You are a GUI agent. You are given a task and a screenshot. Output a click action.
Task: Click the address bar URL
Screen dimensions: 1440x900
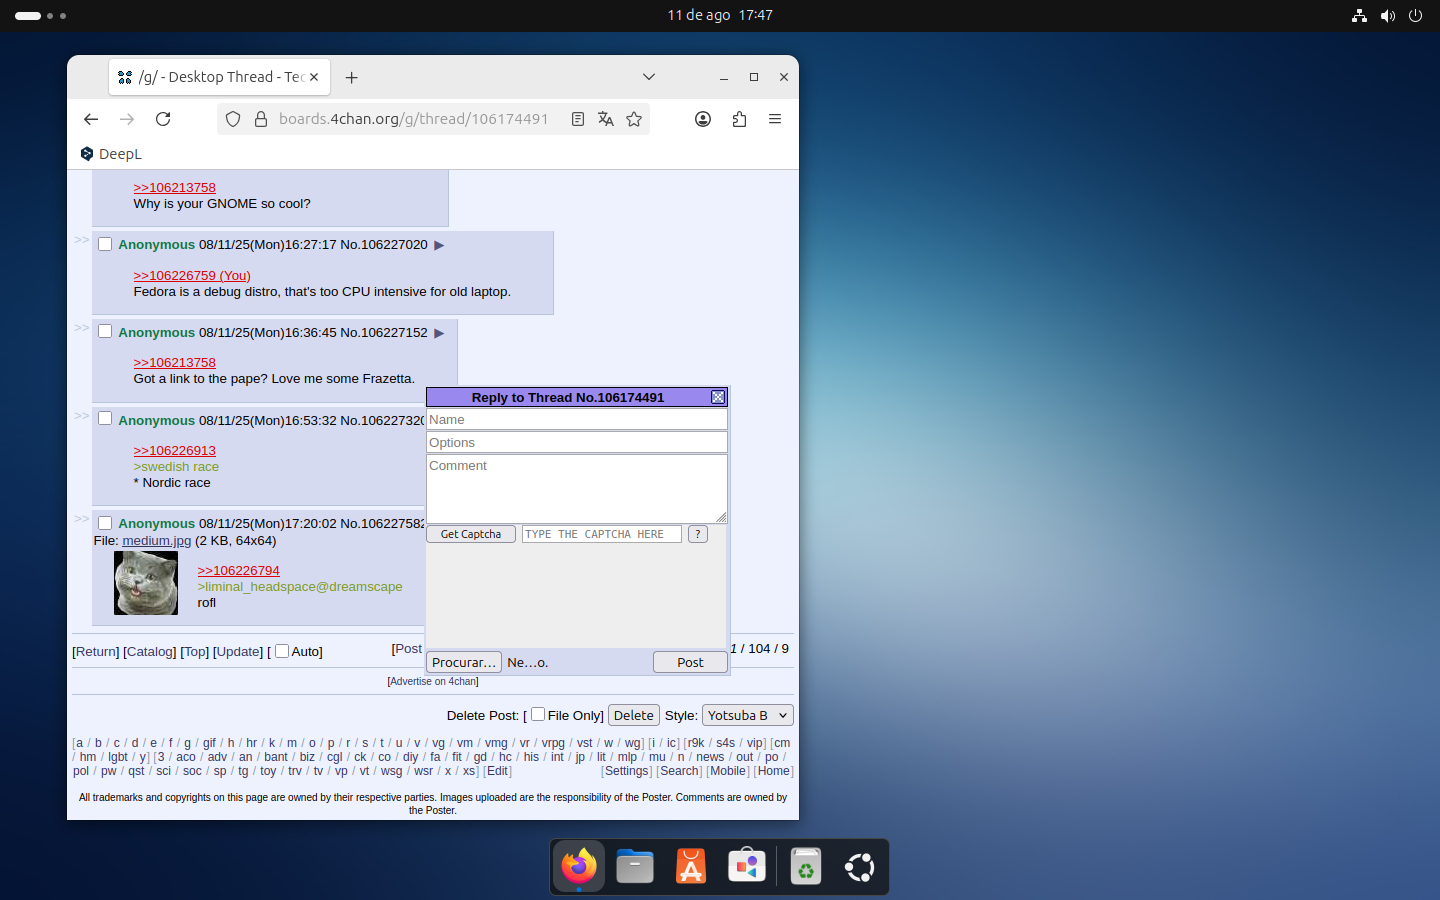pyautogui.click(x=413, y=119)
